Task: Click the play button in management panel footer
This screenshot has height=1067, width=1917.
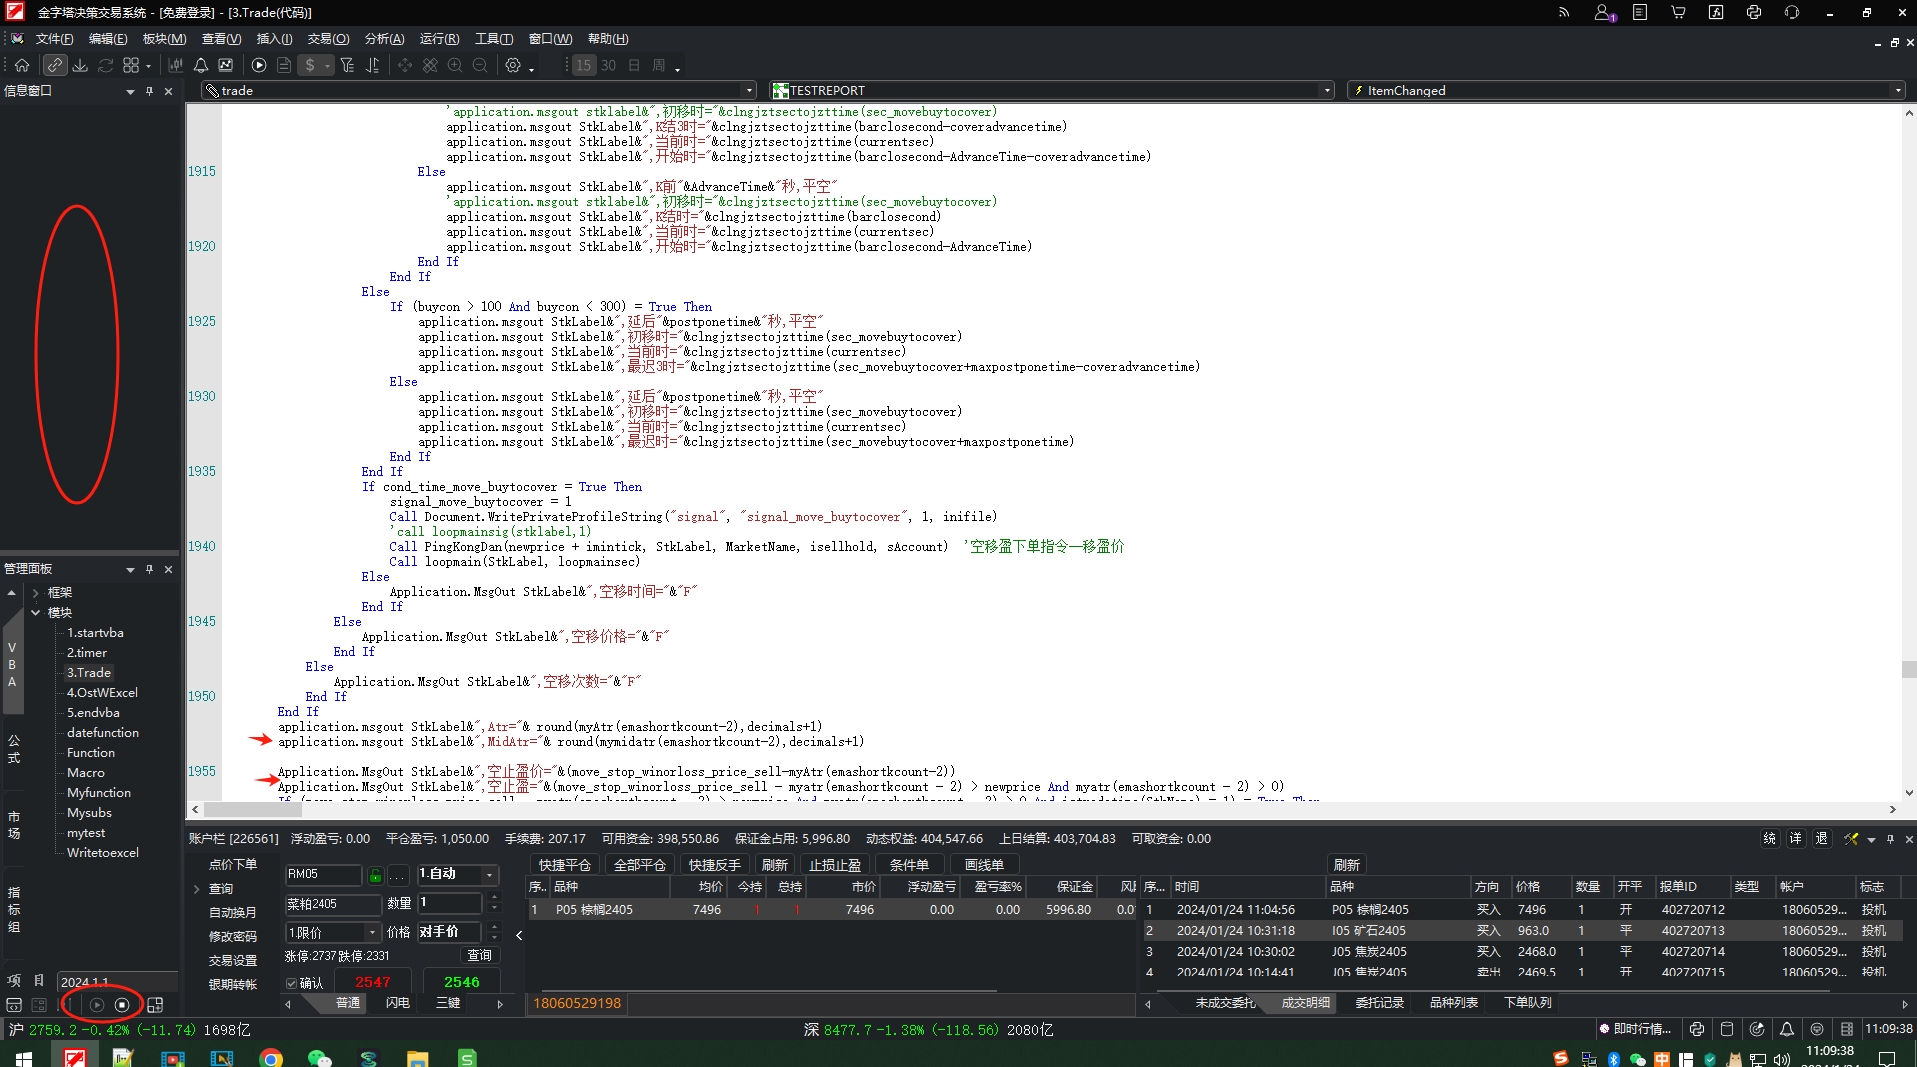Action: [97, 1005]
